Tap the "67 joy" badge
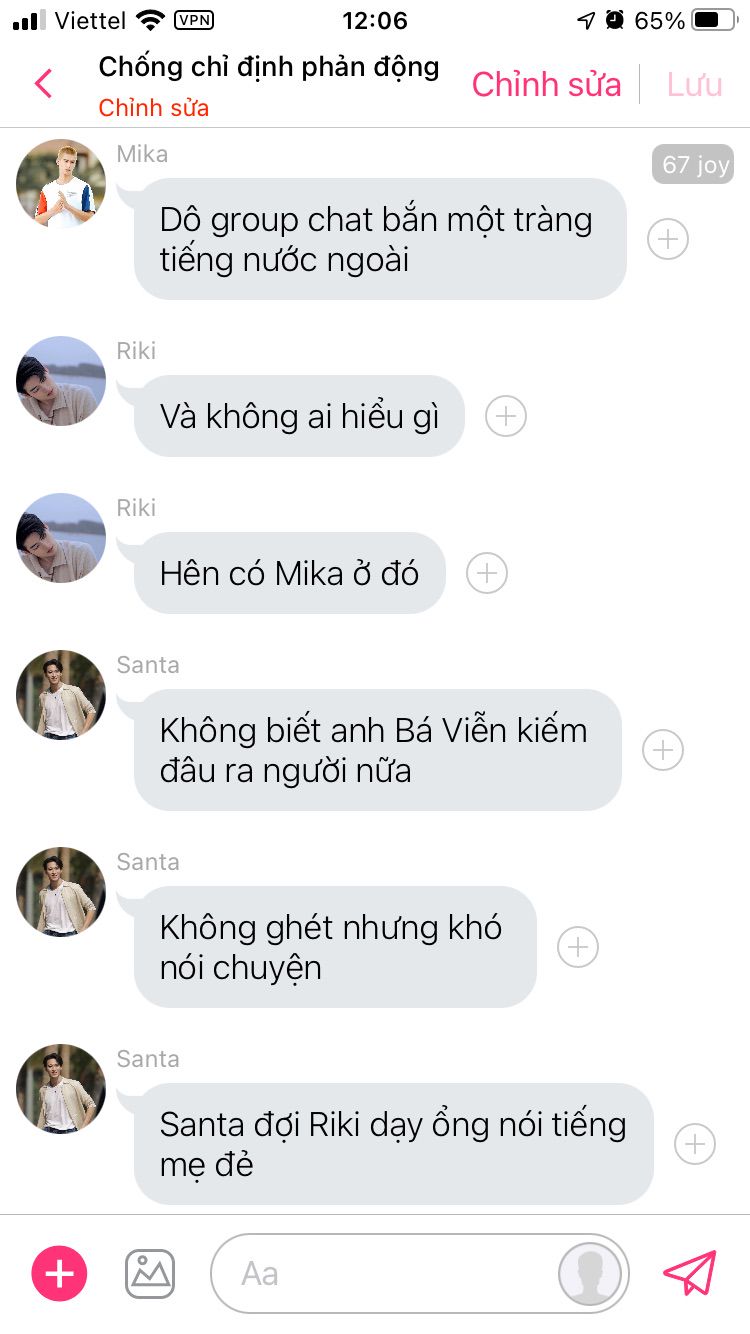Screen dimensions: 750x1334 (x=692, y=164)
